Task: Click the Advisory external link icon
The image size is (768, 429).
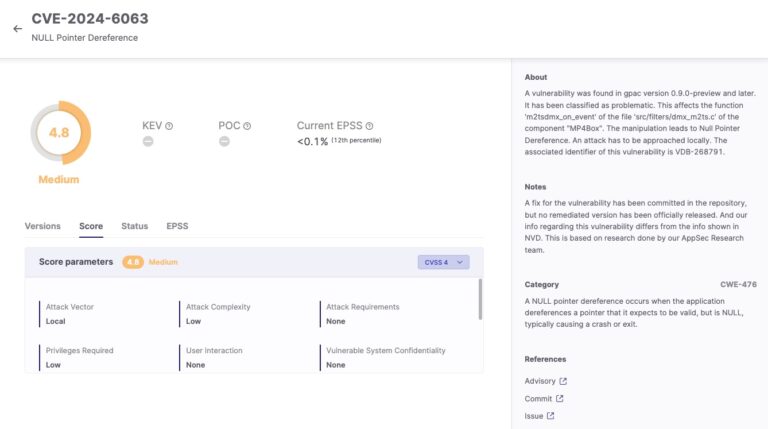Action: pos(563,381)
